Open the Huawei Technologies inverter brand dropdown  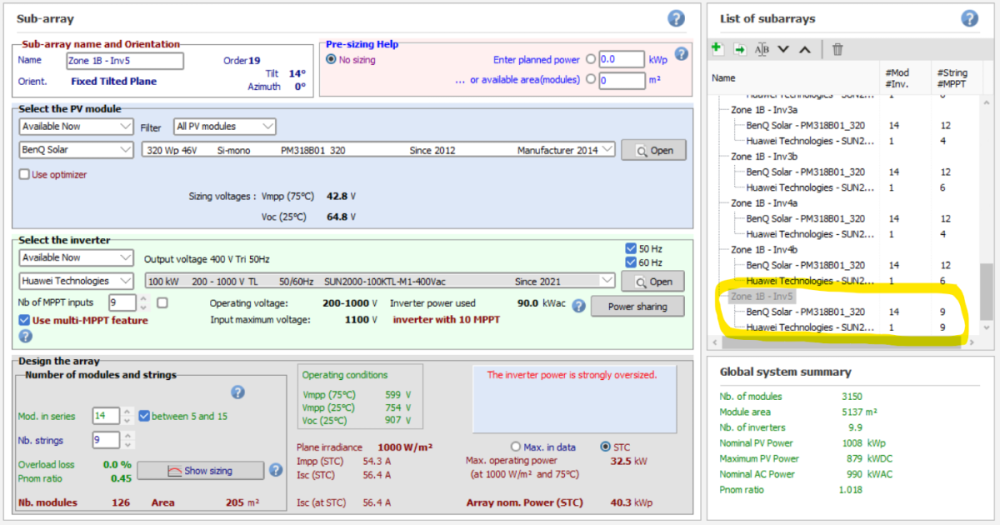(76, 281)
